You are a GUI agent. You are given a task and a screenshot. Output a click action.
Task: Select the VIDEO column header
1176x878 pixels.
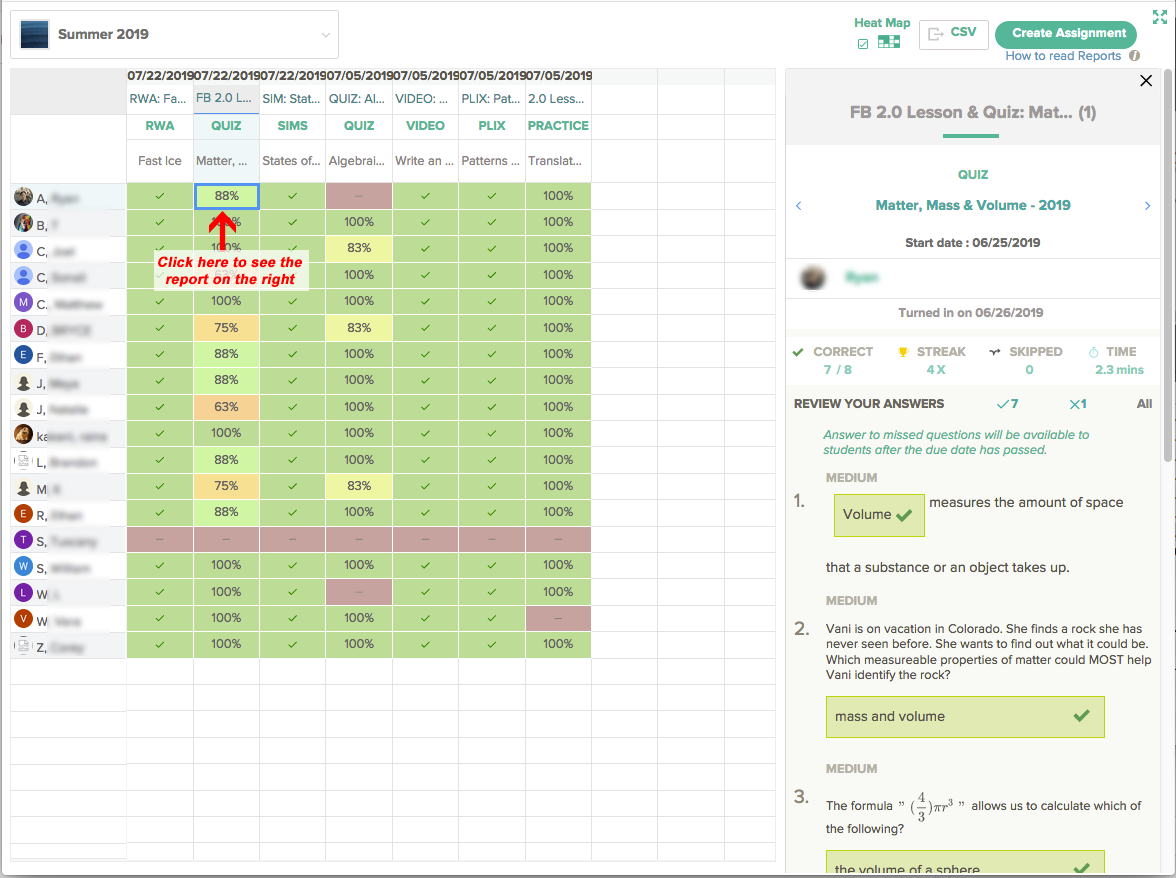pyautogui.click(x=425, y=126)
